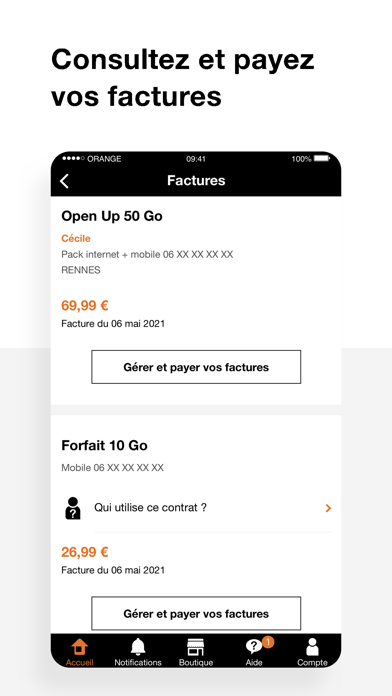Tap the 26,99 € invoice amount
The width and height of the screenshot is (392, 696).
pyautogui.click(x=85, y=552)
